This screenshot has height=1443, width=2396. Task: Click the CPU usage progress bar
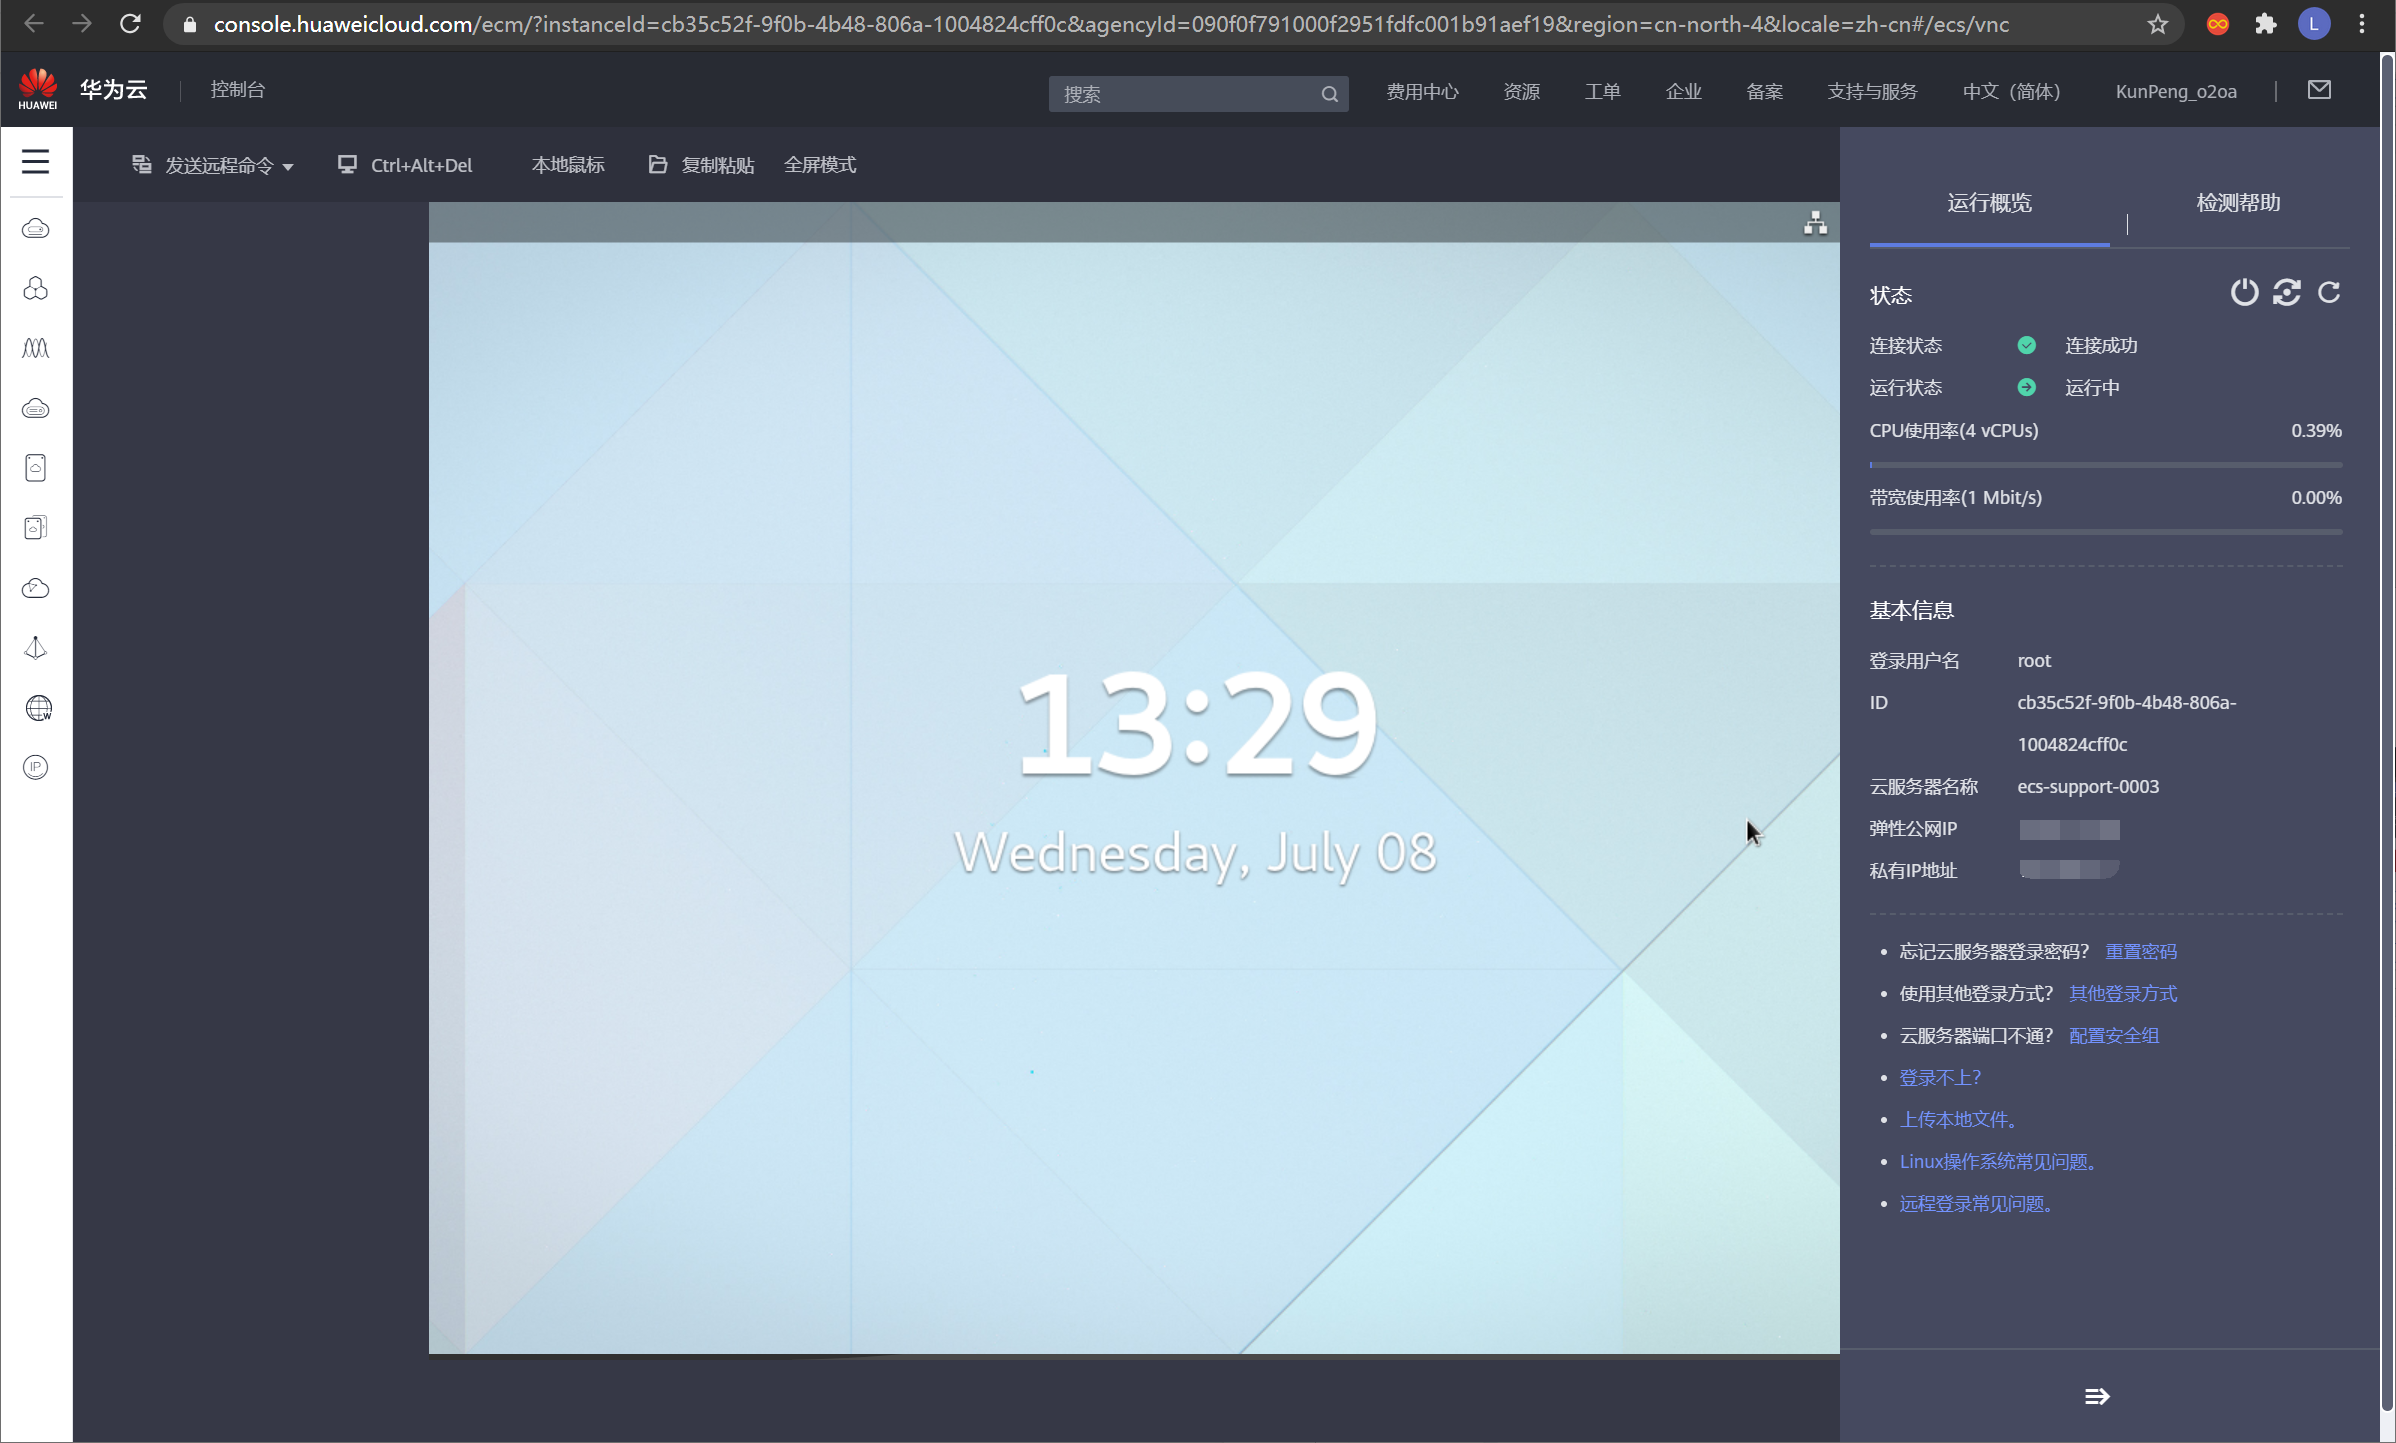2106,465
